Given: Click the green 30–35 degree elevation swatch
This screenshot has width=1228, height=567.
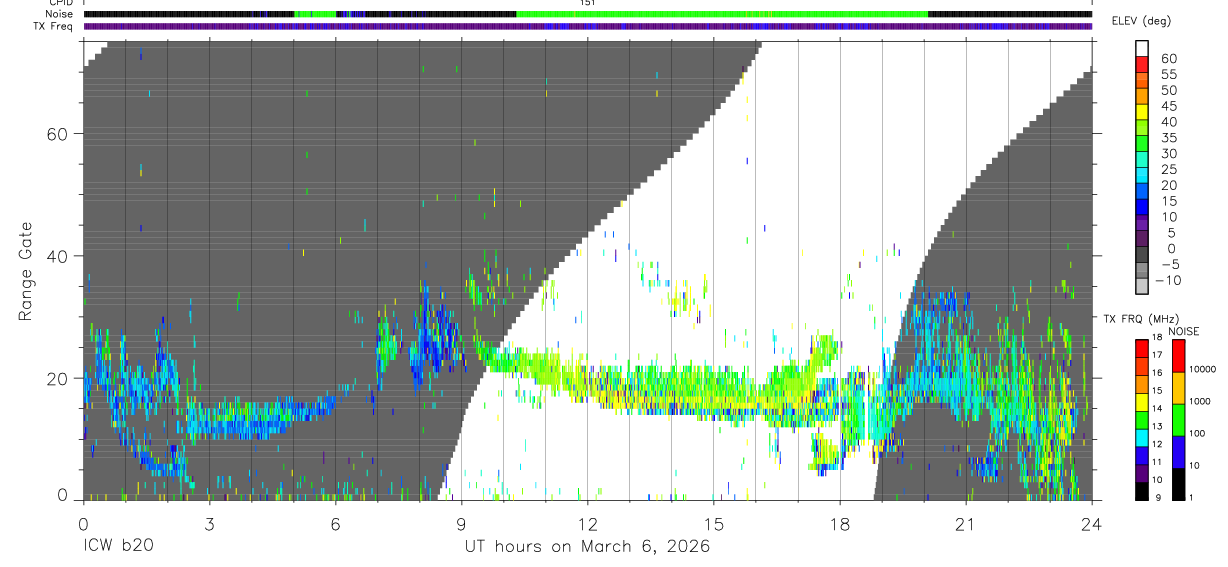Looking at the screenshot, I should [1142, 145].
